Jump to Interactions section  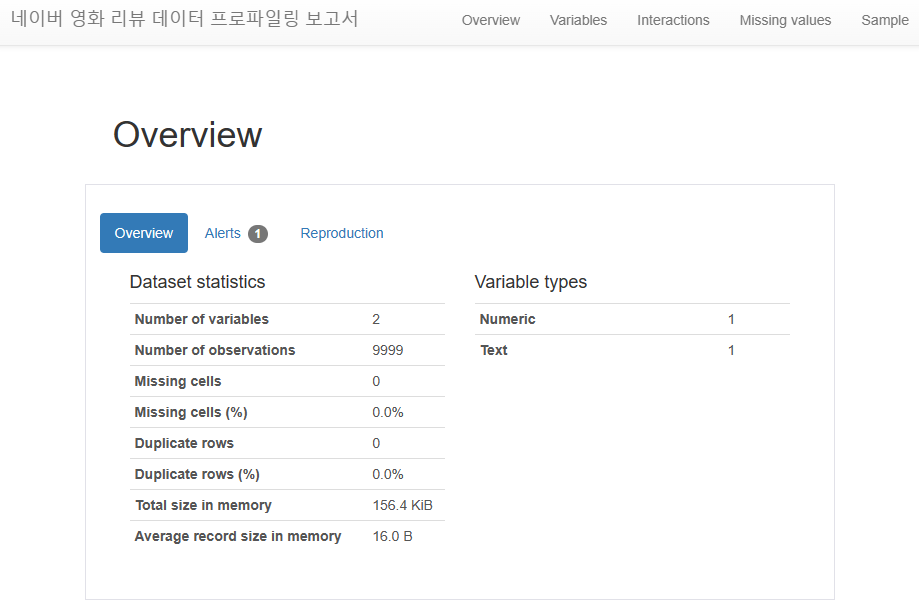pyautogui.click(x=673, y=21)
